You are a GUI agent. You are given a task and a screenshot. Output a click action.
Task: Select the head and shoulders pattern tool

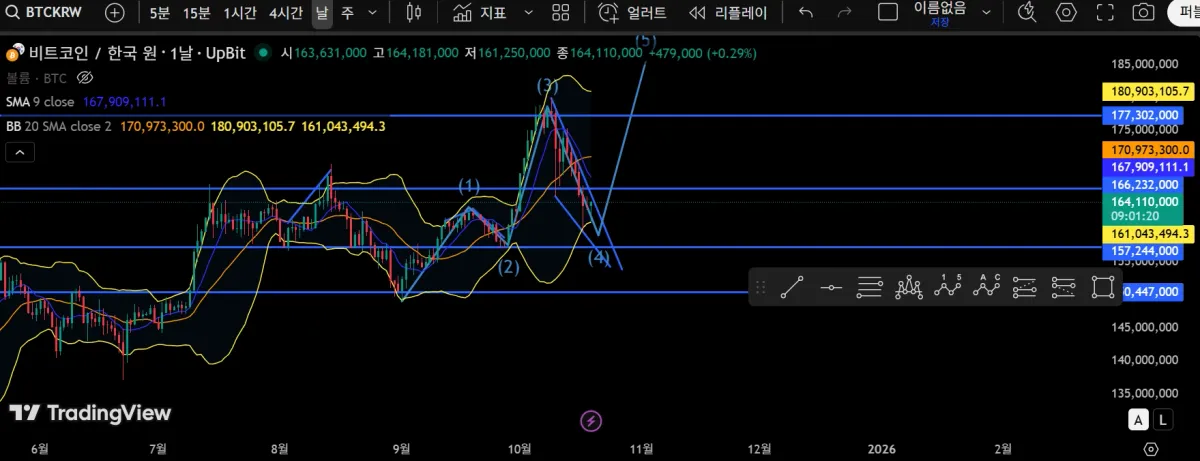point(909,287)
